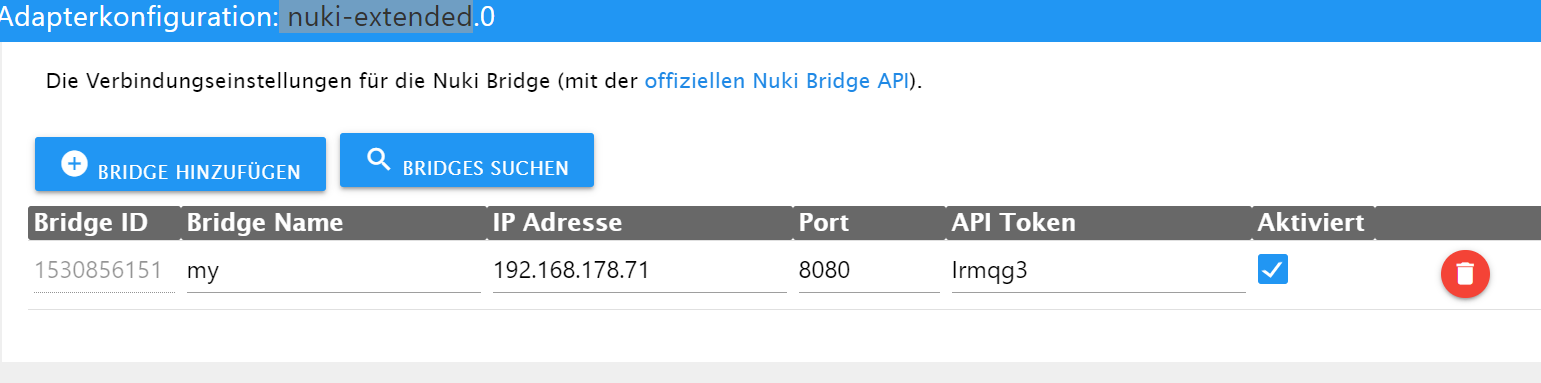Click the Bridge ID column header
The image size is (1541, 383).
tap(92, 223)
